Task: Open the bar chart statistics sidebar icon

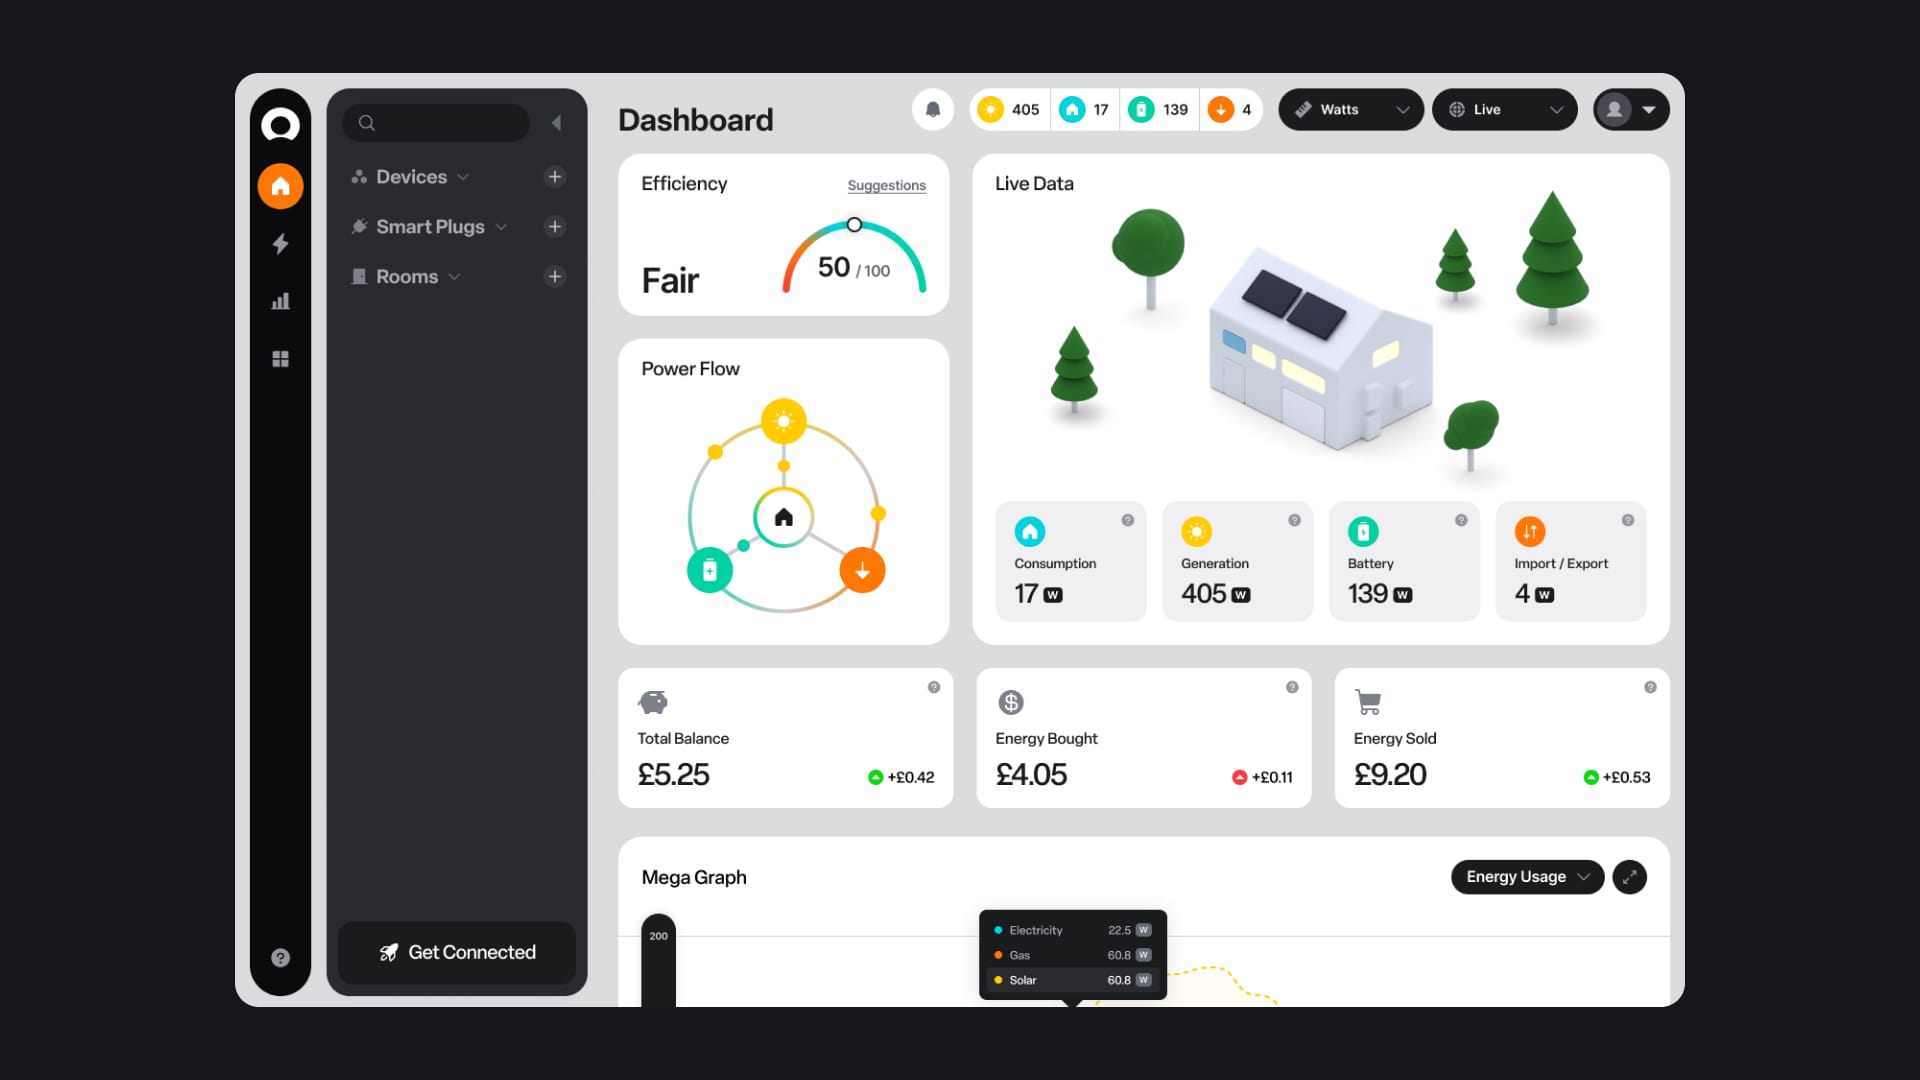Action: pyautogui.click(x=280, y=301)
